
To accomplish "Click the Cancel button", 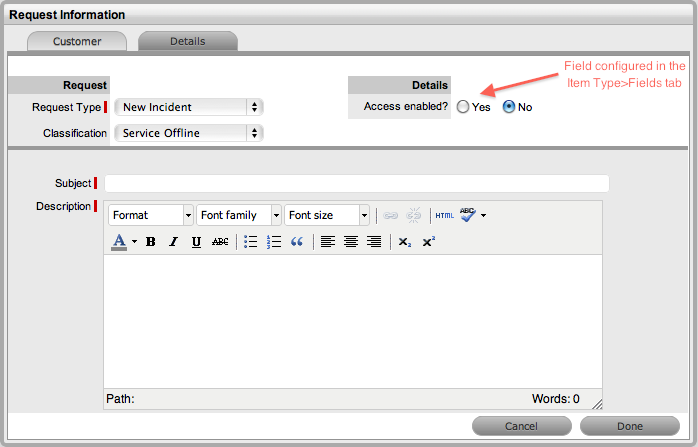I will pos(522,426).
